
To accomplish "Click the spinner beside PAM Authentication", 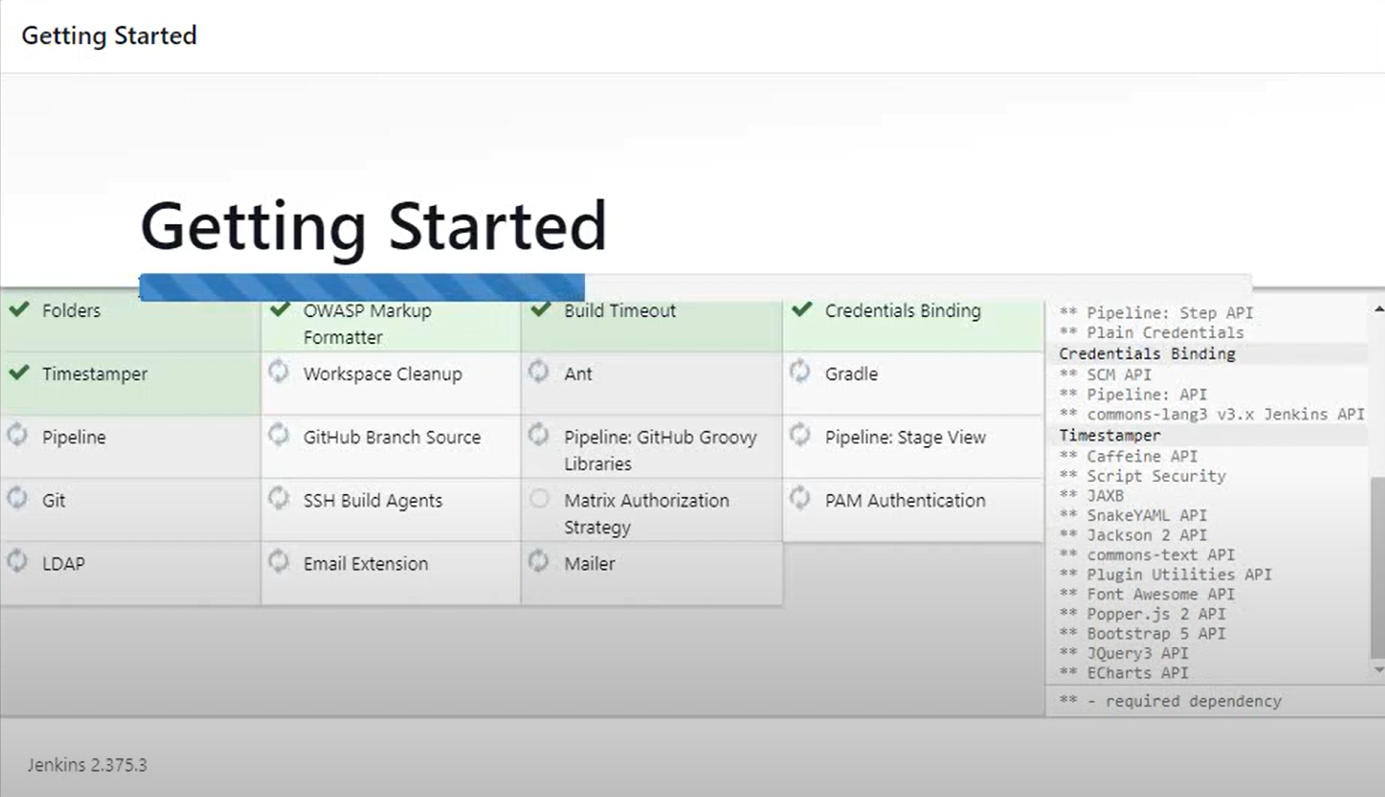I will [800, 498].
